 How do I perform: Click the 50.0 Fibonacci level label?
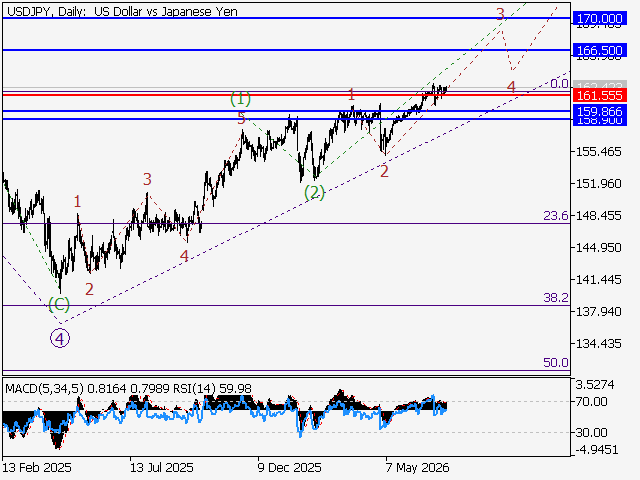(556, 362)
